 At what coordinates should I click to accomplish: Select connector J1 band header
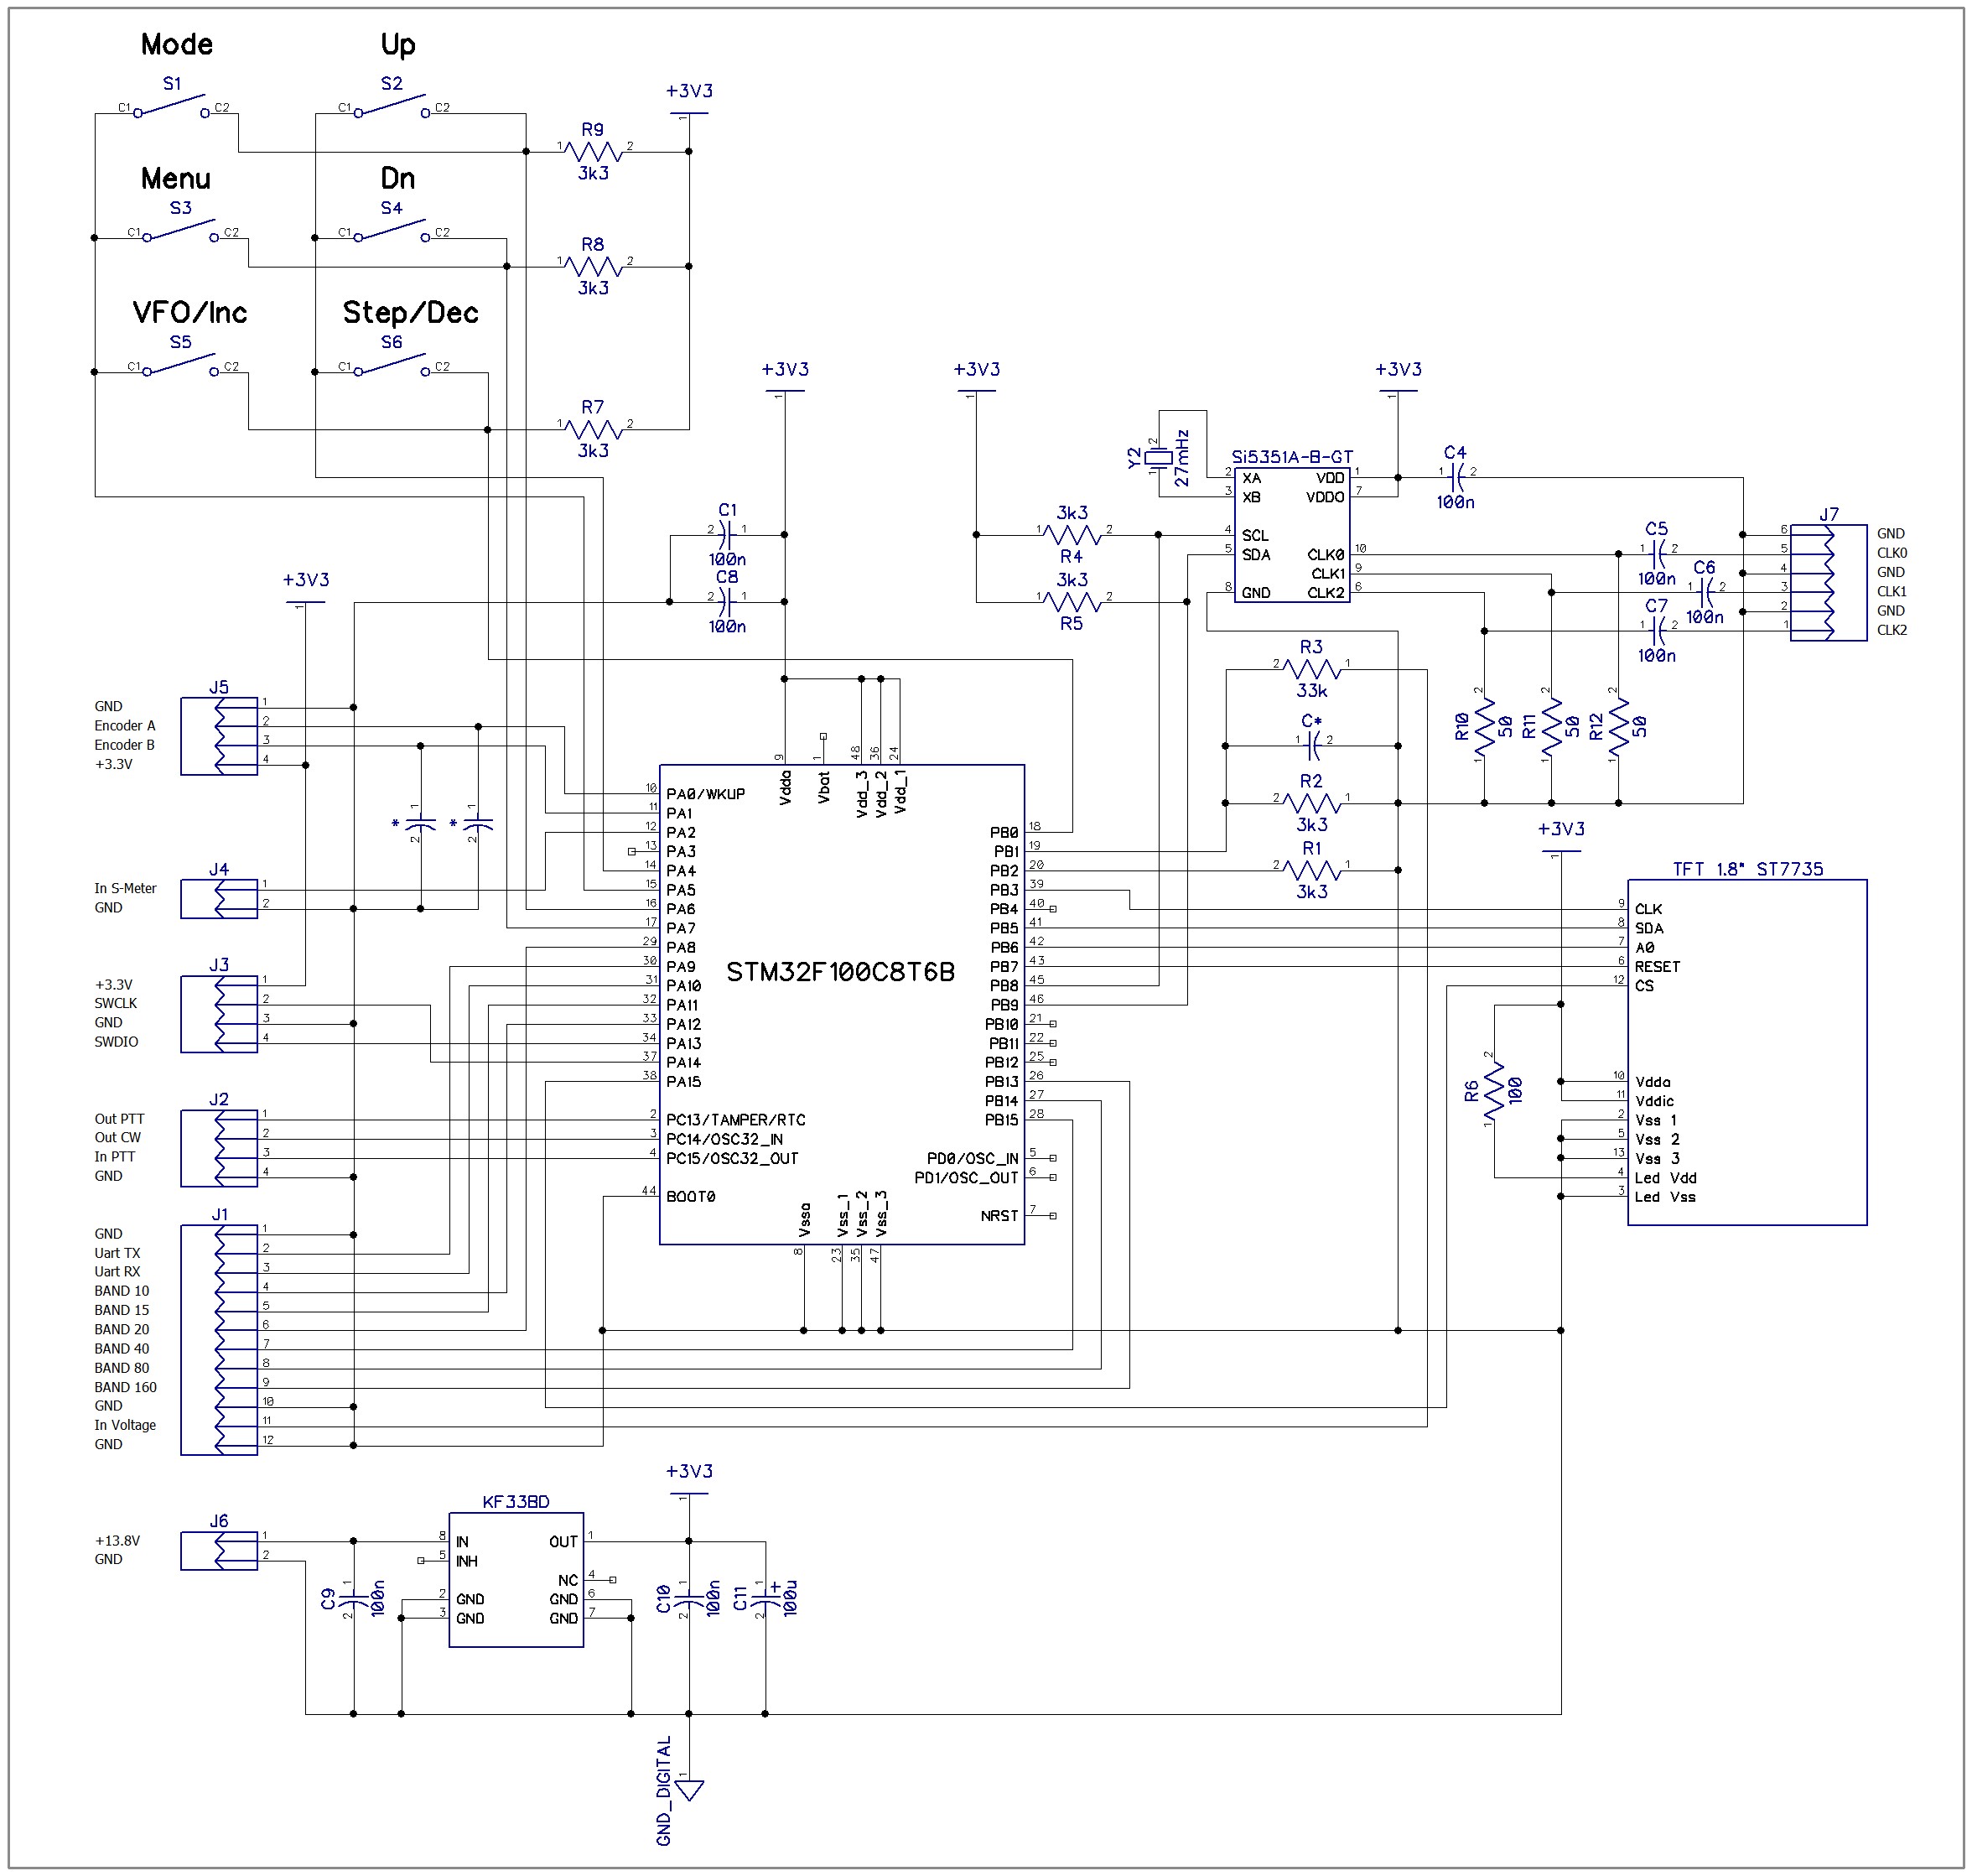[219, 1339]
